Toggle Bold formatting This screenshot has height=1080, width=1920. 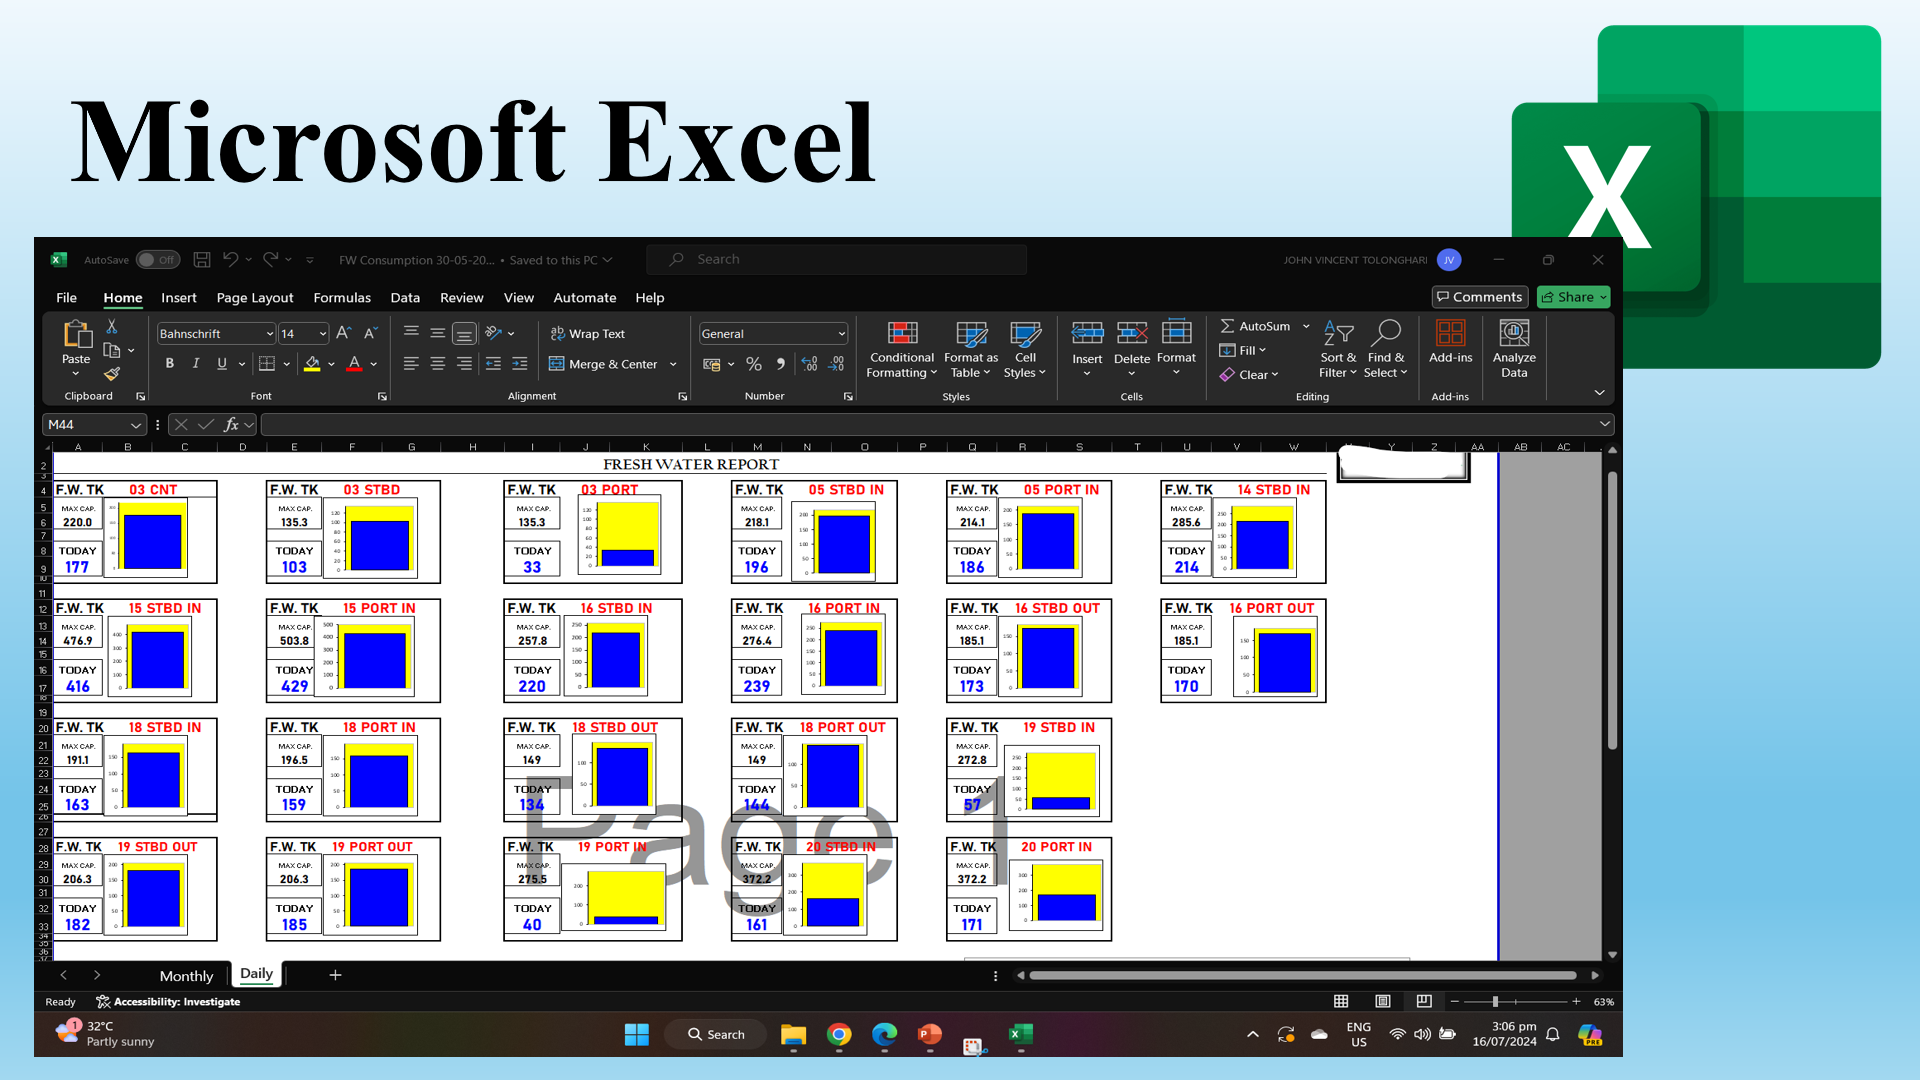pos(170,364)
